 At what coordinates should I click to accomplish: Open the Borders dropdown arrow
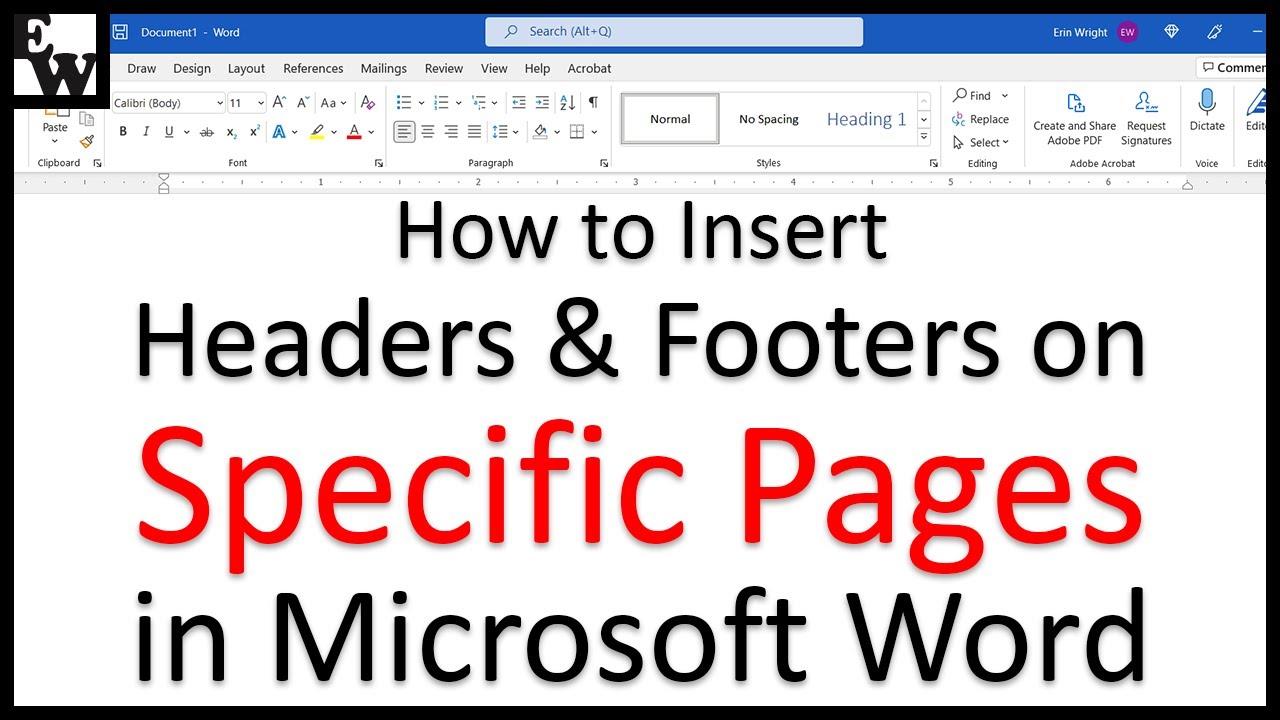[594, 132]
